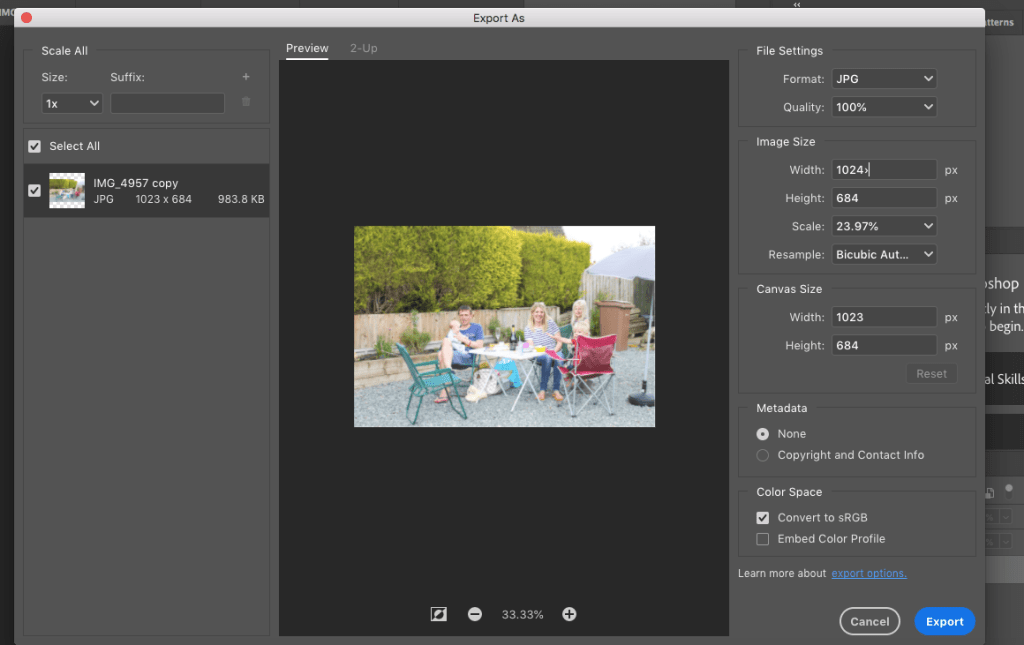Expand the Quality 100% dropdown
Screen dimensions: 1024x645
(x=884, y=107)
